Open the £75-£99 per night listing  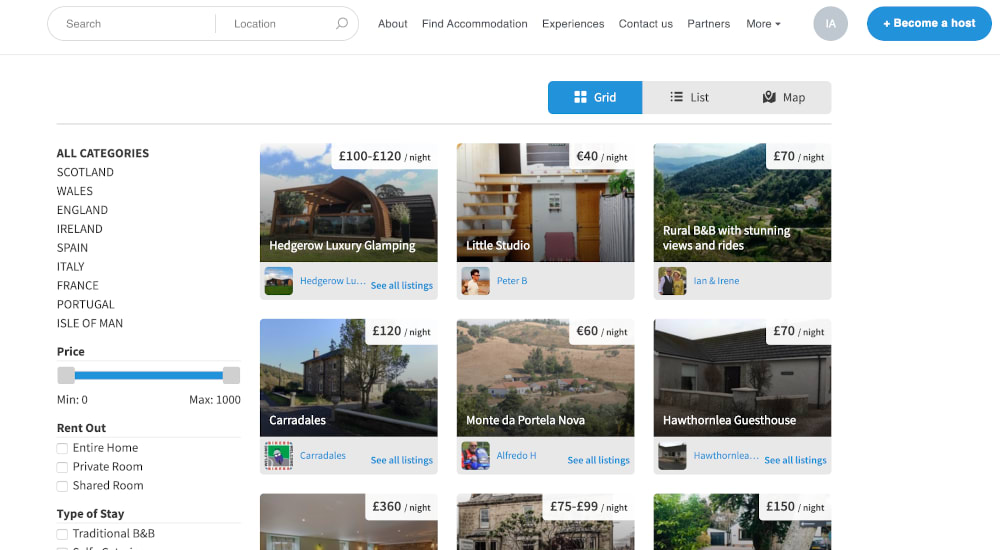[x=545, y=522]
